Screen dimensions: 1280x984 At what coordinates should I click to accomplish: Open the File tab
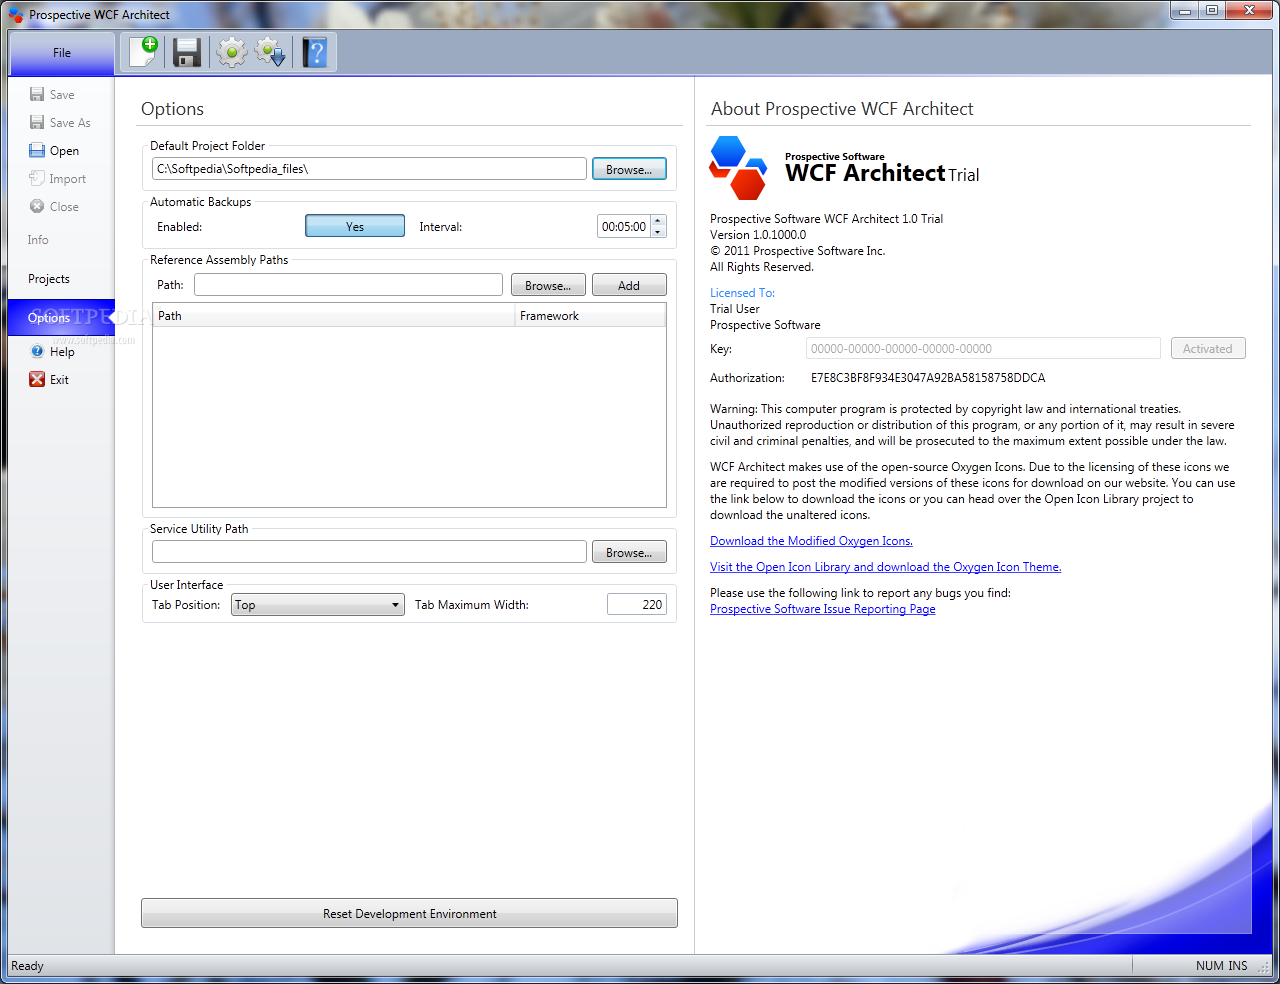tap(62, 53)
